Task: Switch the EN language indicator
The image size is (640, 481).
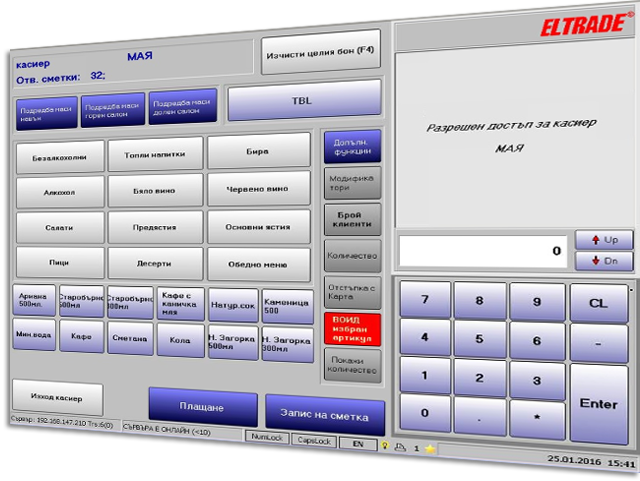Action: (x=358, y=444)
